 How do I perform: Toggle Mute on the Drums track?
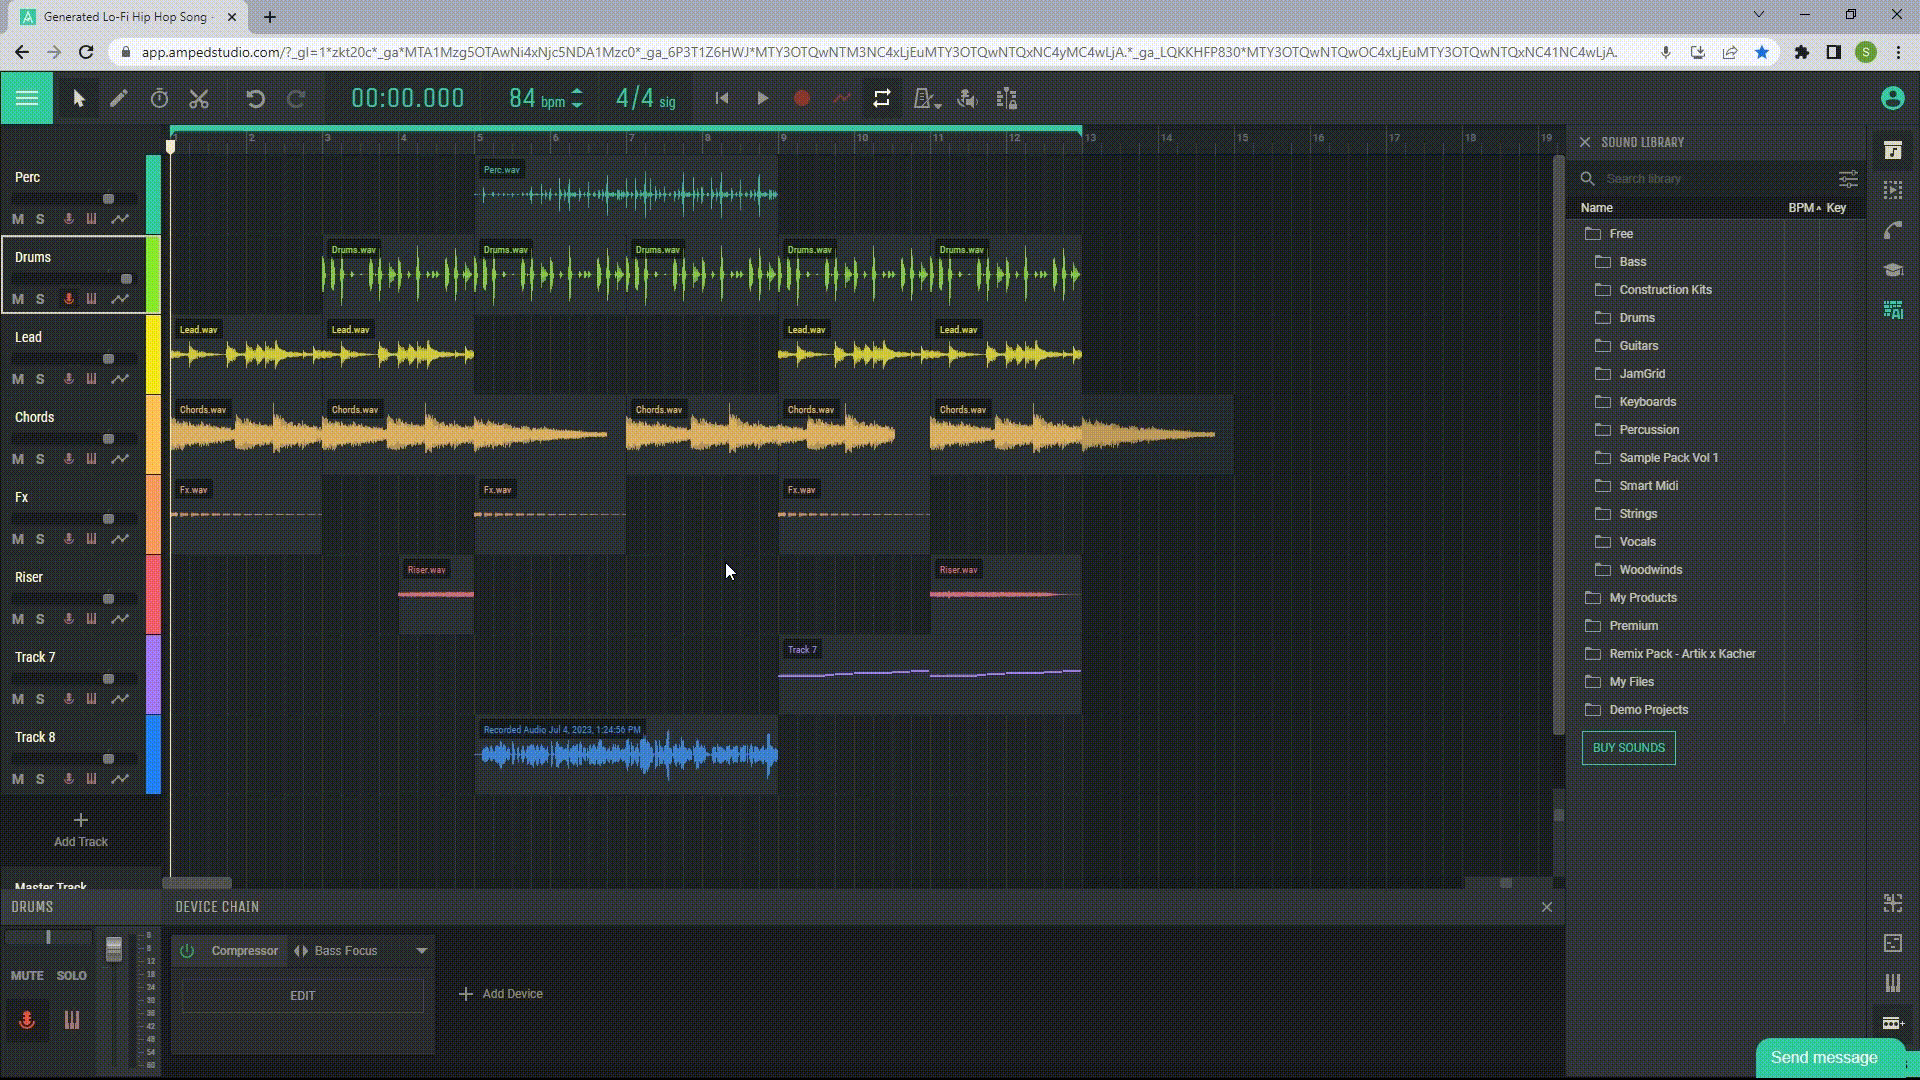[18, 298]
